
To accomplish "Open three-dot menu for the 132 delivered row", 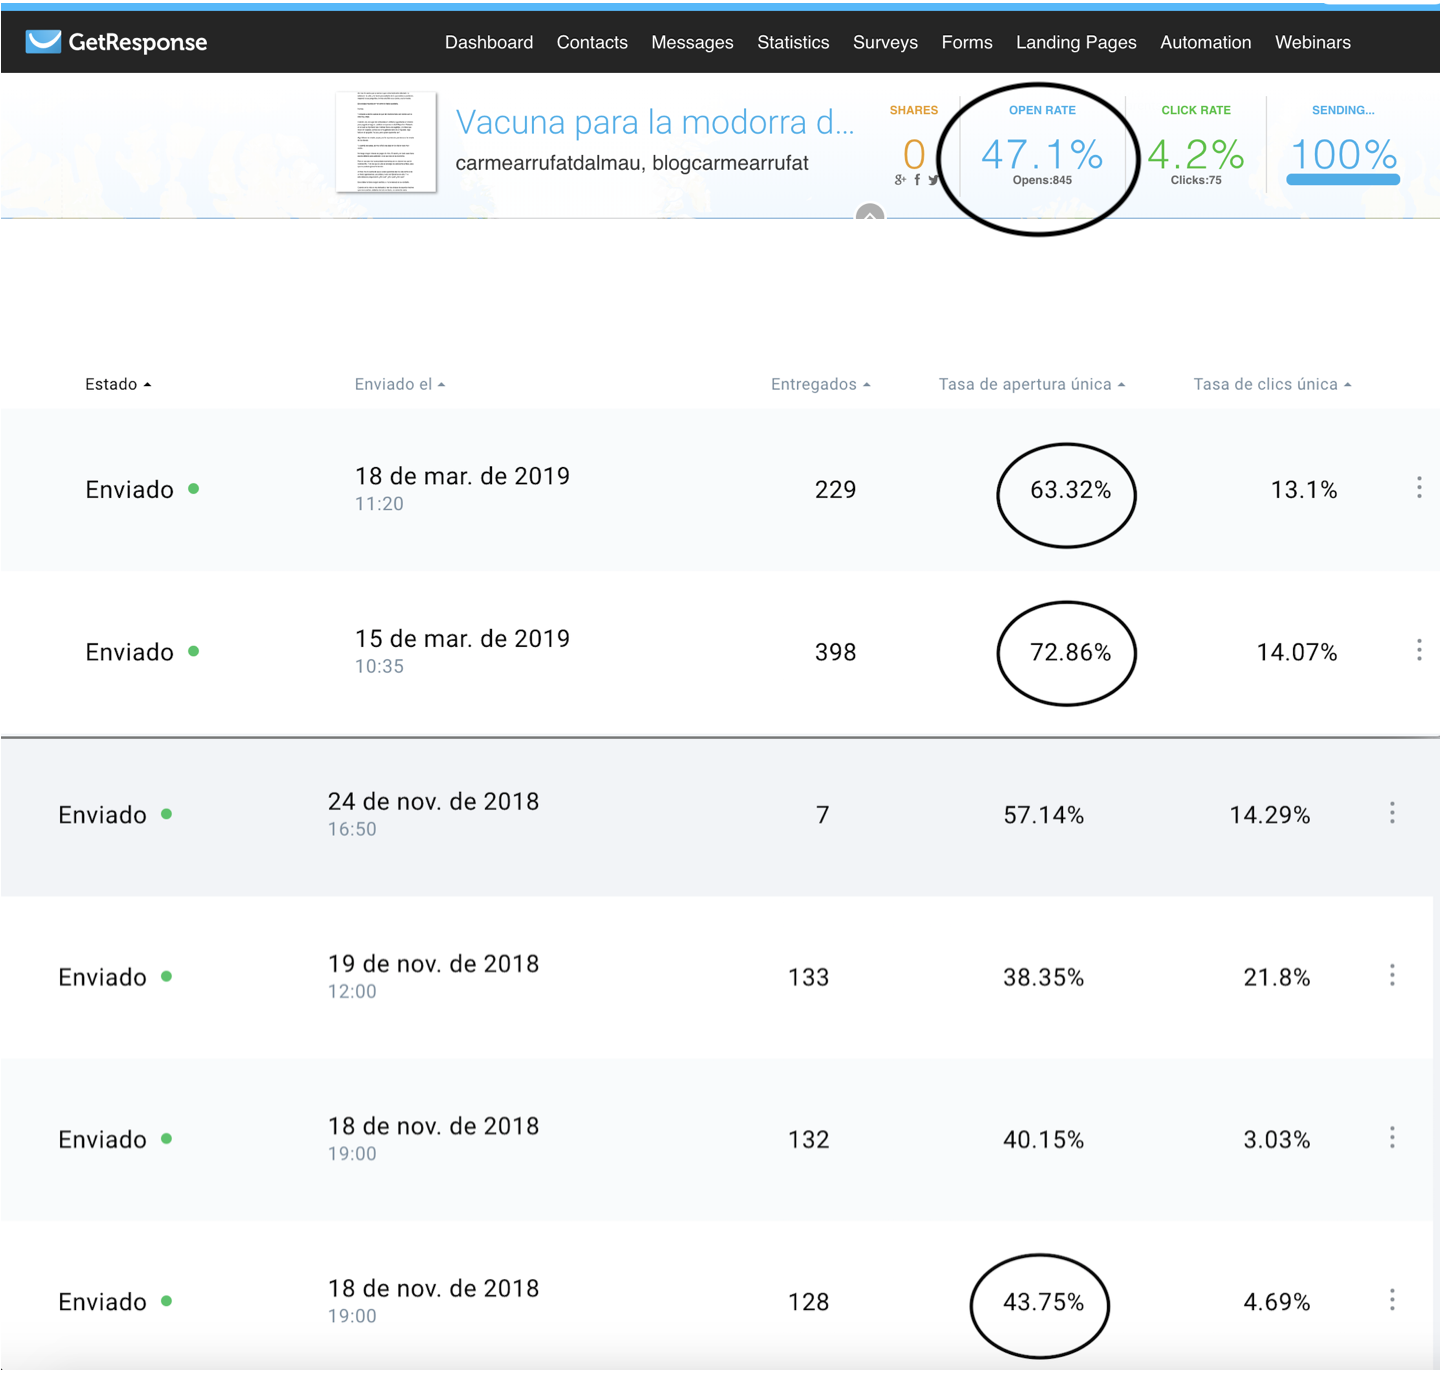I will [1392, 1138].
